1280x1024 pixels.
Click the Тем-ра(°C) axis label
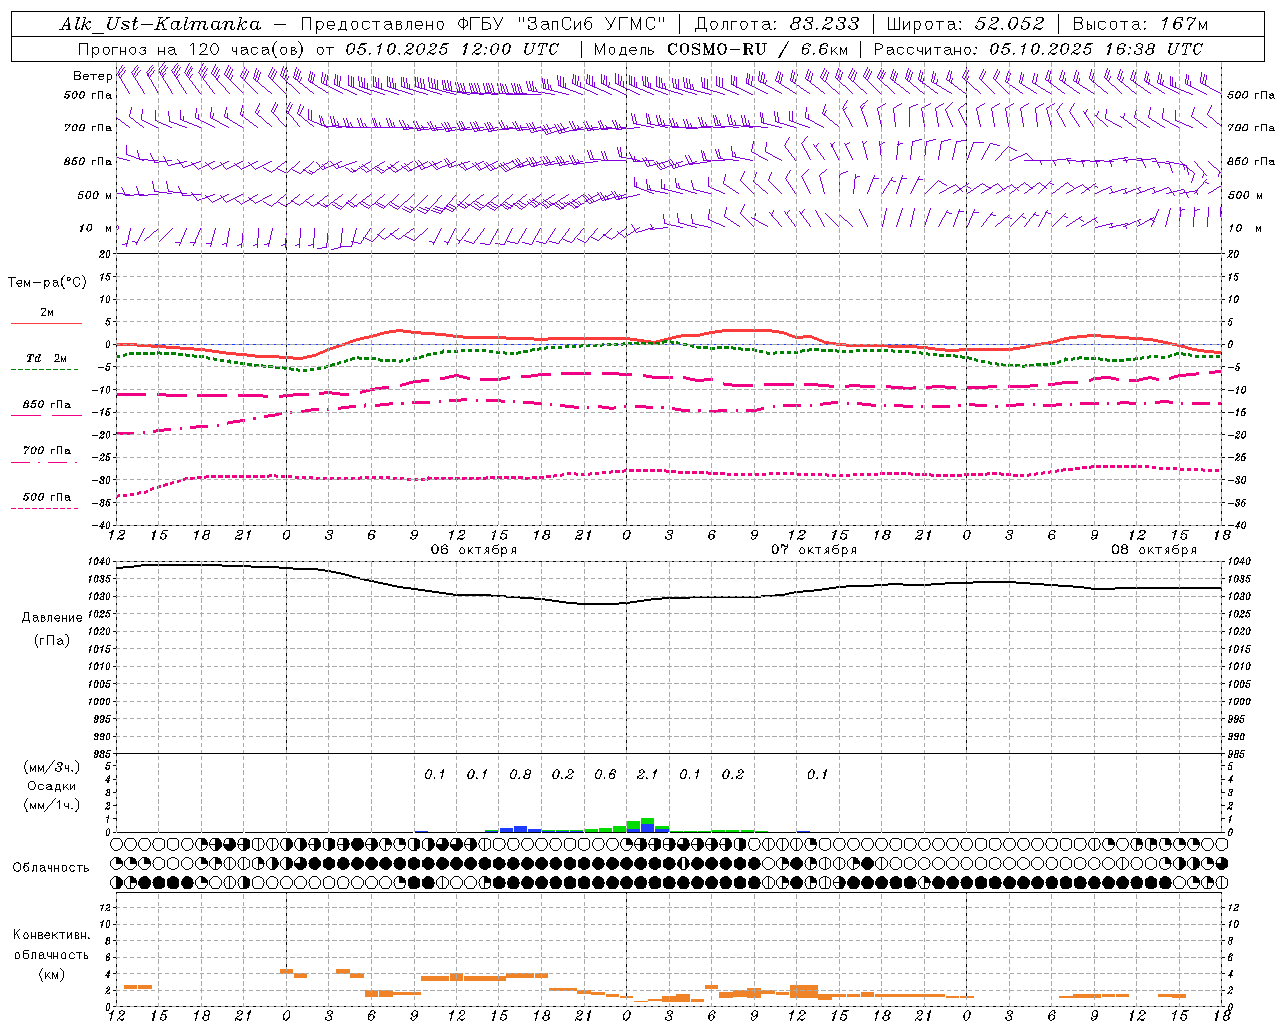47,282
